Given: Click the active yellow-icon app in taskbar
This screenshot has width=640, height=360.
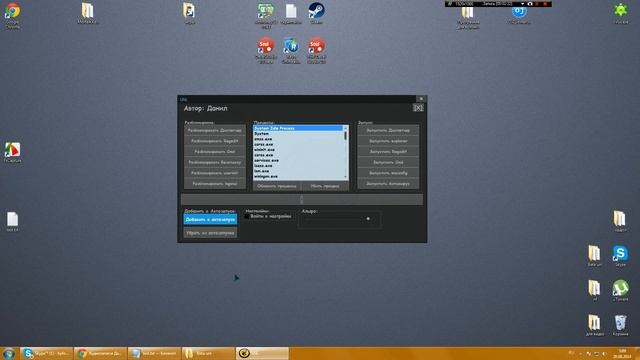Looking at the screenshot, I should [262, 353].
